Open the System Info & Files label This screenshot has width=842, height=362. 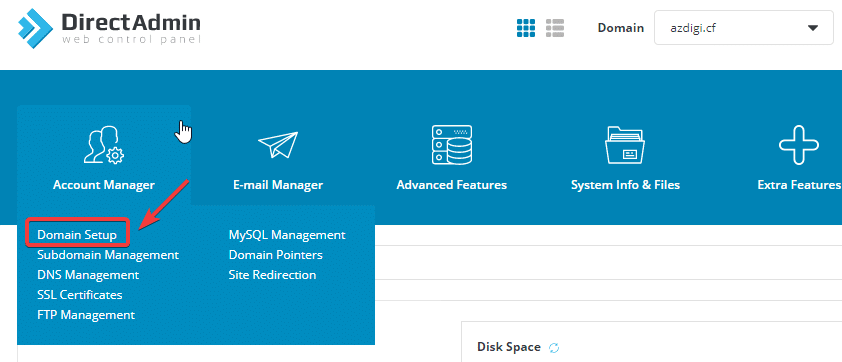click(x=626, y=185)
